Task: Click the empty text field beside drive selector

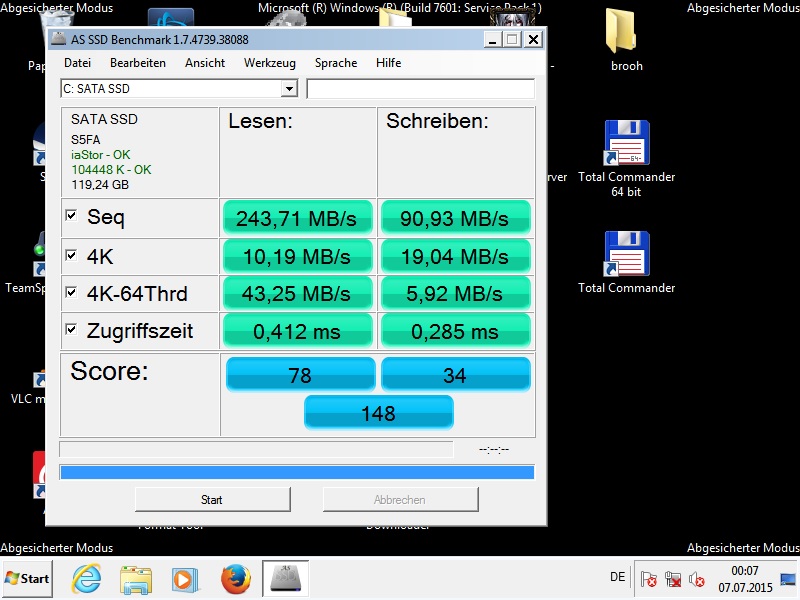Action: 420,89
